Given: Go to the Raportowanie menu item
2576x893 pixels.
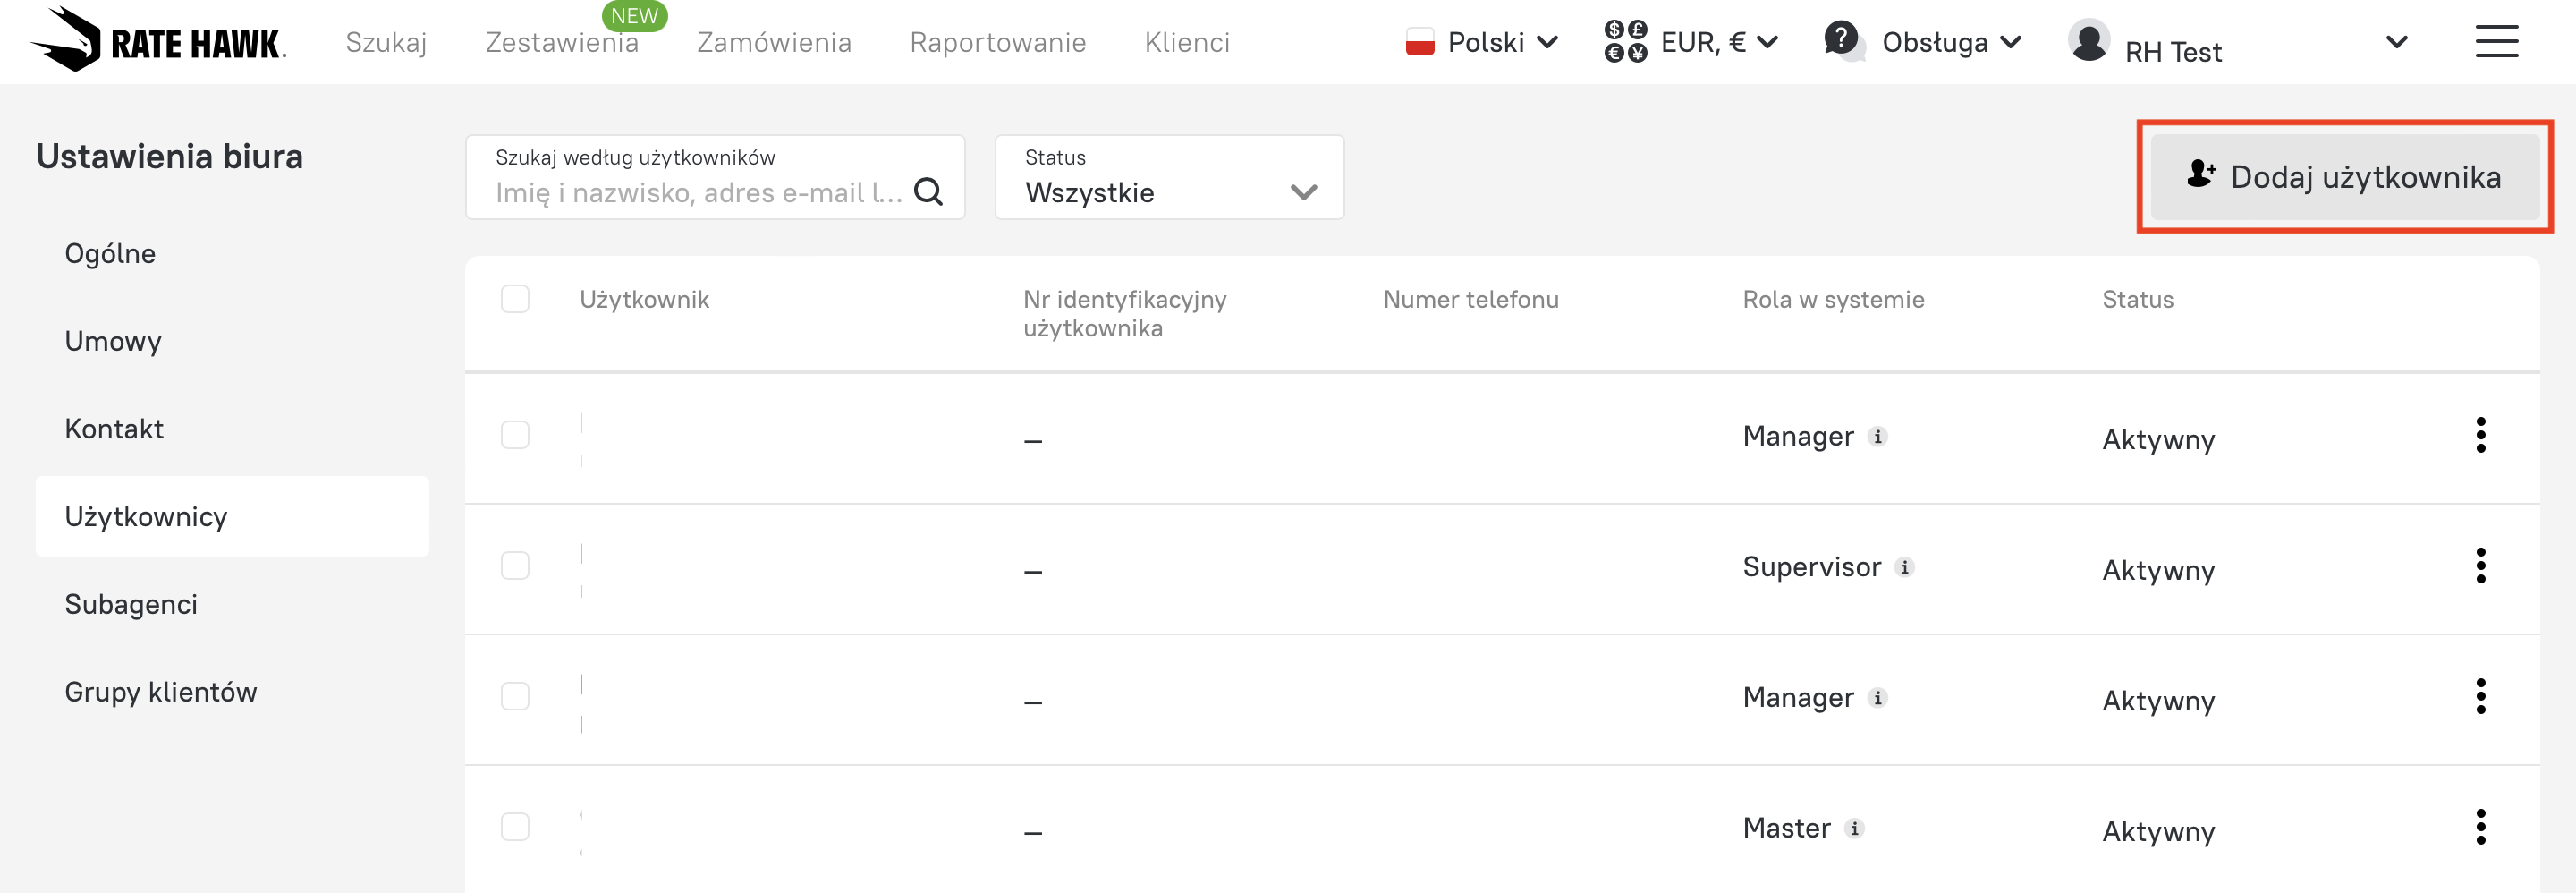Looking at the screenshot, I should [x=997, y=42].
